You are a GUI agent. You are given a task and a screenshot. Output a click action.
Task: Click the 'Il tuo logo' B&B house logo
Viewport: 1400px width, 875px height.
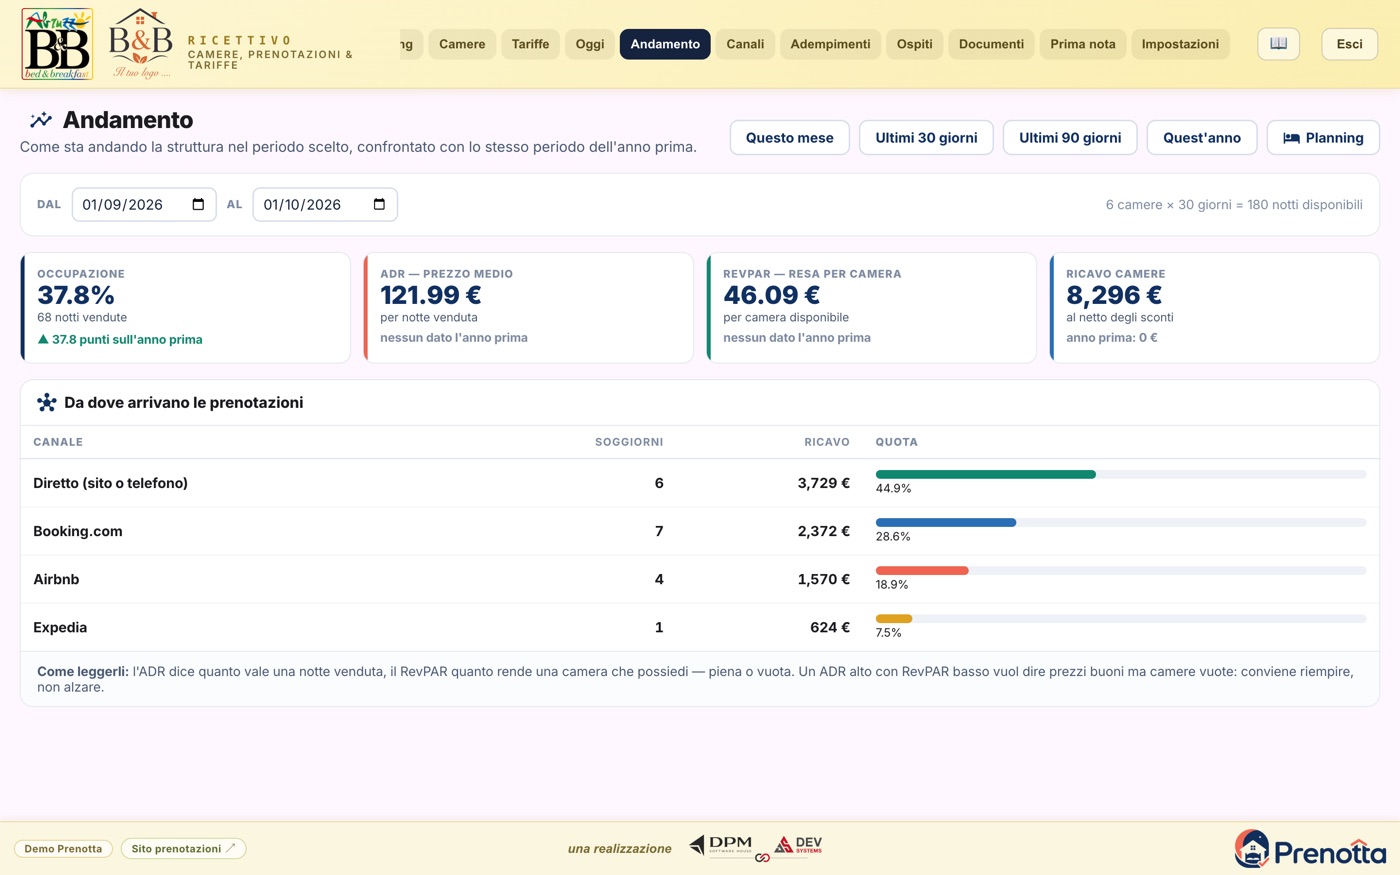tap(141, 44)
